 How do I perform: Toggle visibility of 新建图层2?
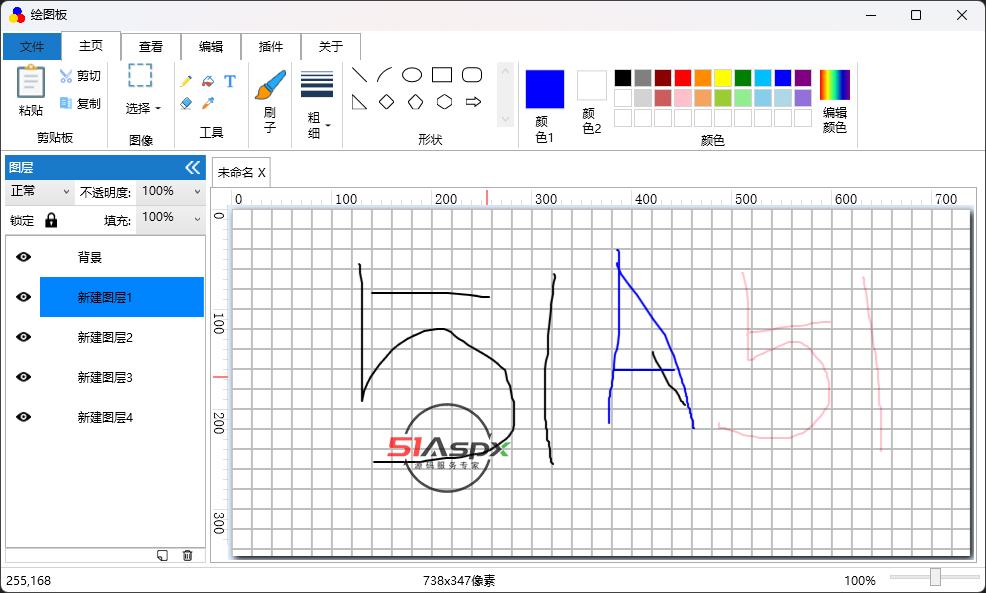pyautogui.click(x=24, y=337)
